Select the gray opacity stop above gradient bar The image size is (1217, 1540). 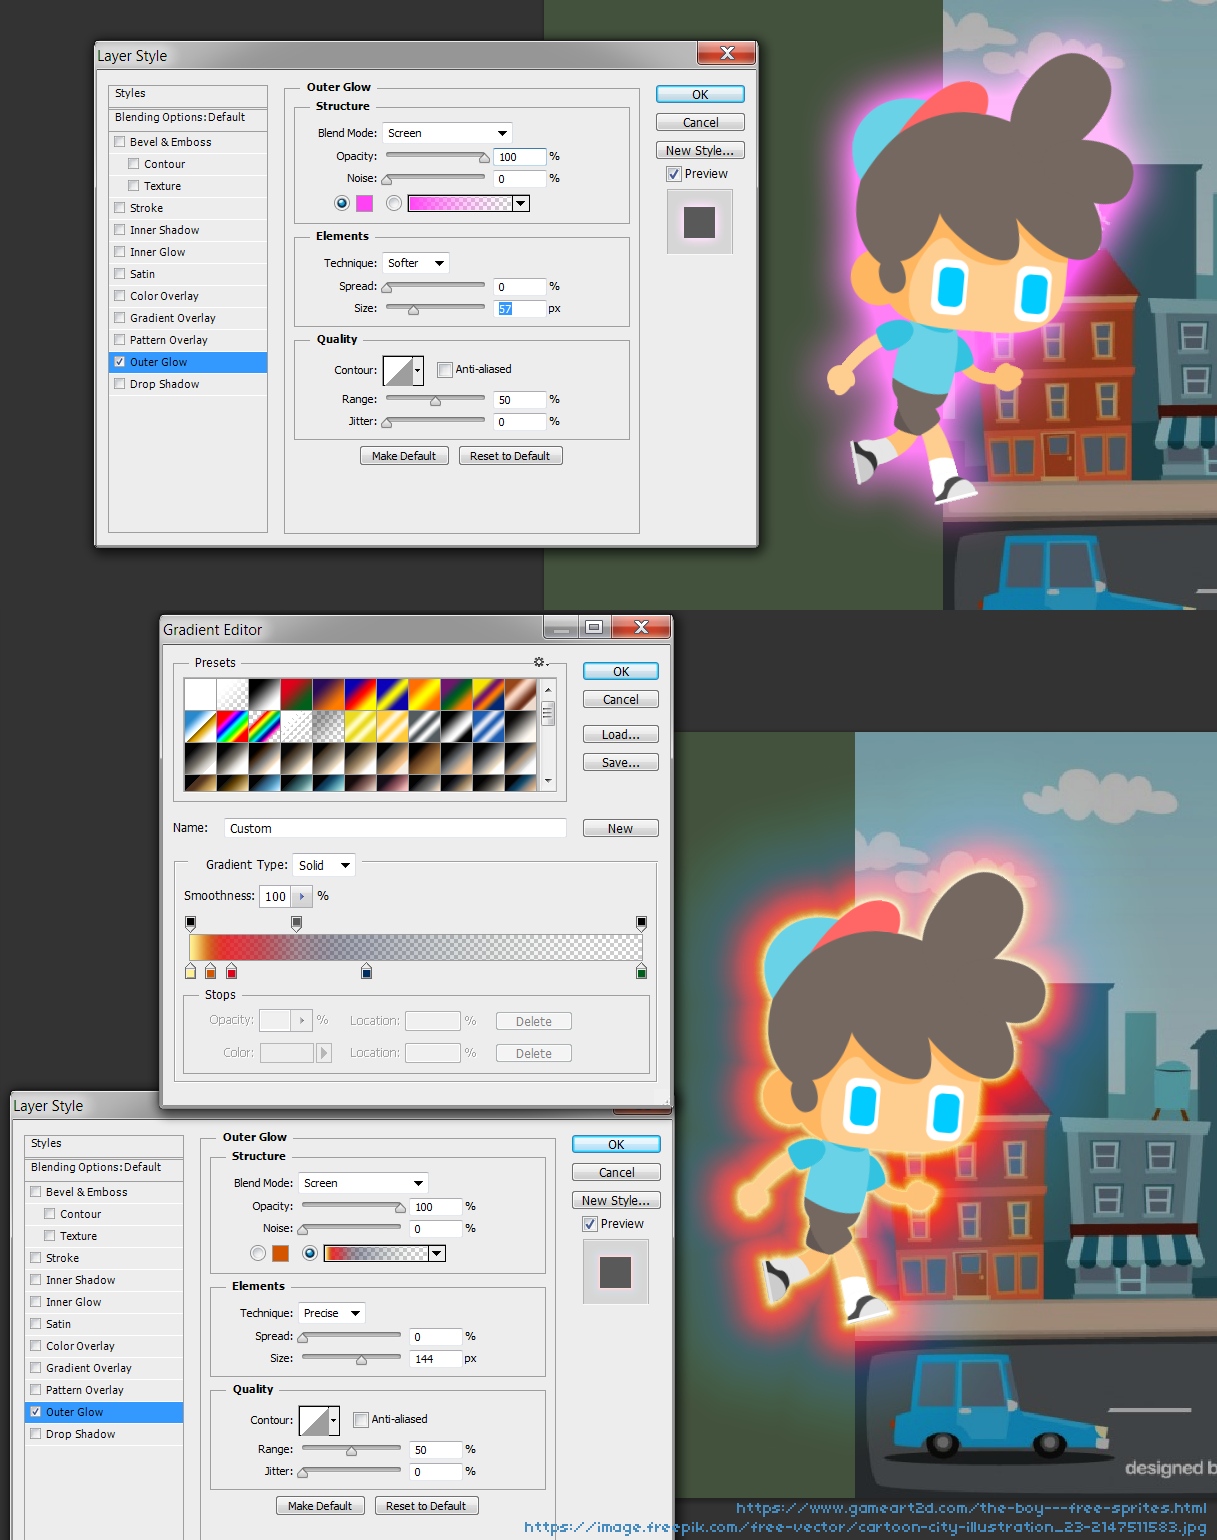coord(297,923)
